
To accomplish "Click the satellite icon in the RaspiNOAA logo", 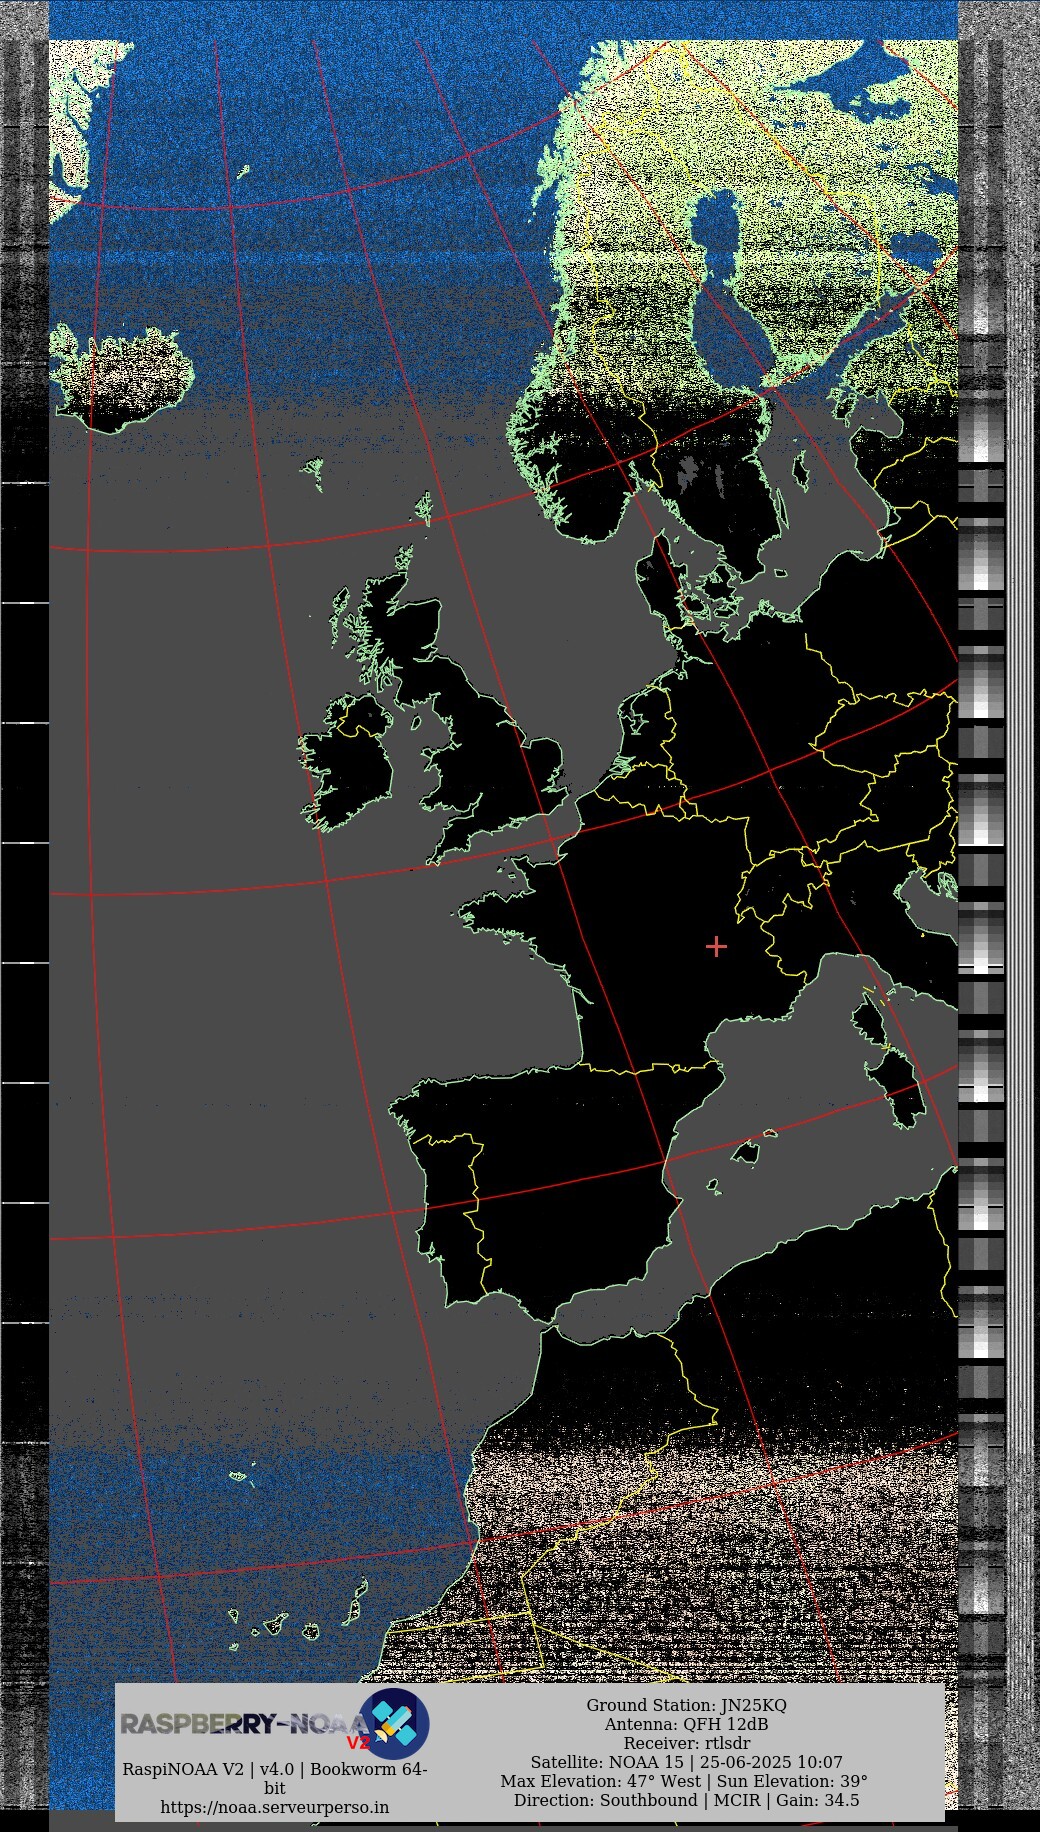I will coord(394,1723).
